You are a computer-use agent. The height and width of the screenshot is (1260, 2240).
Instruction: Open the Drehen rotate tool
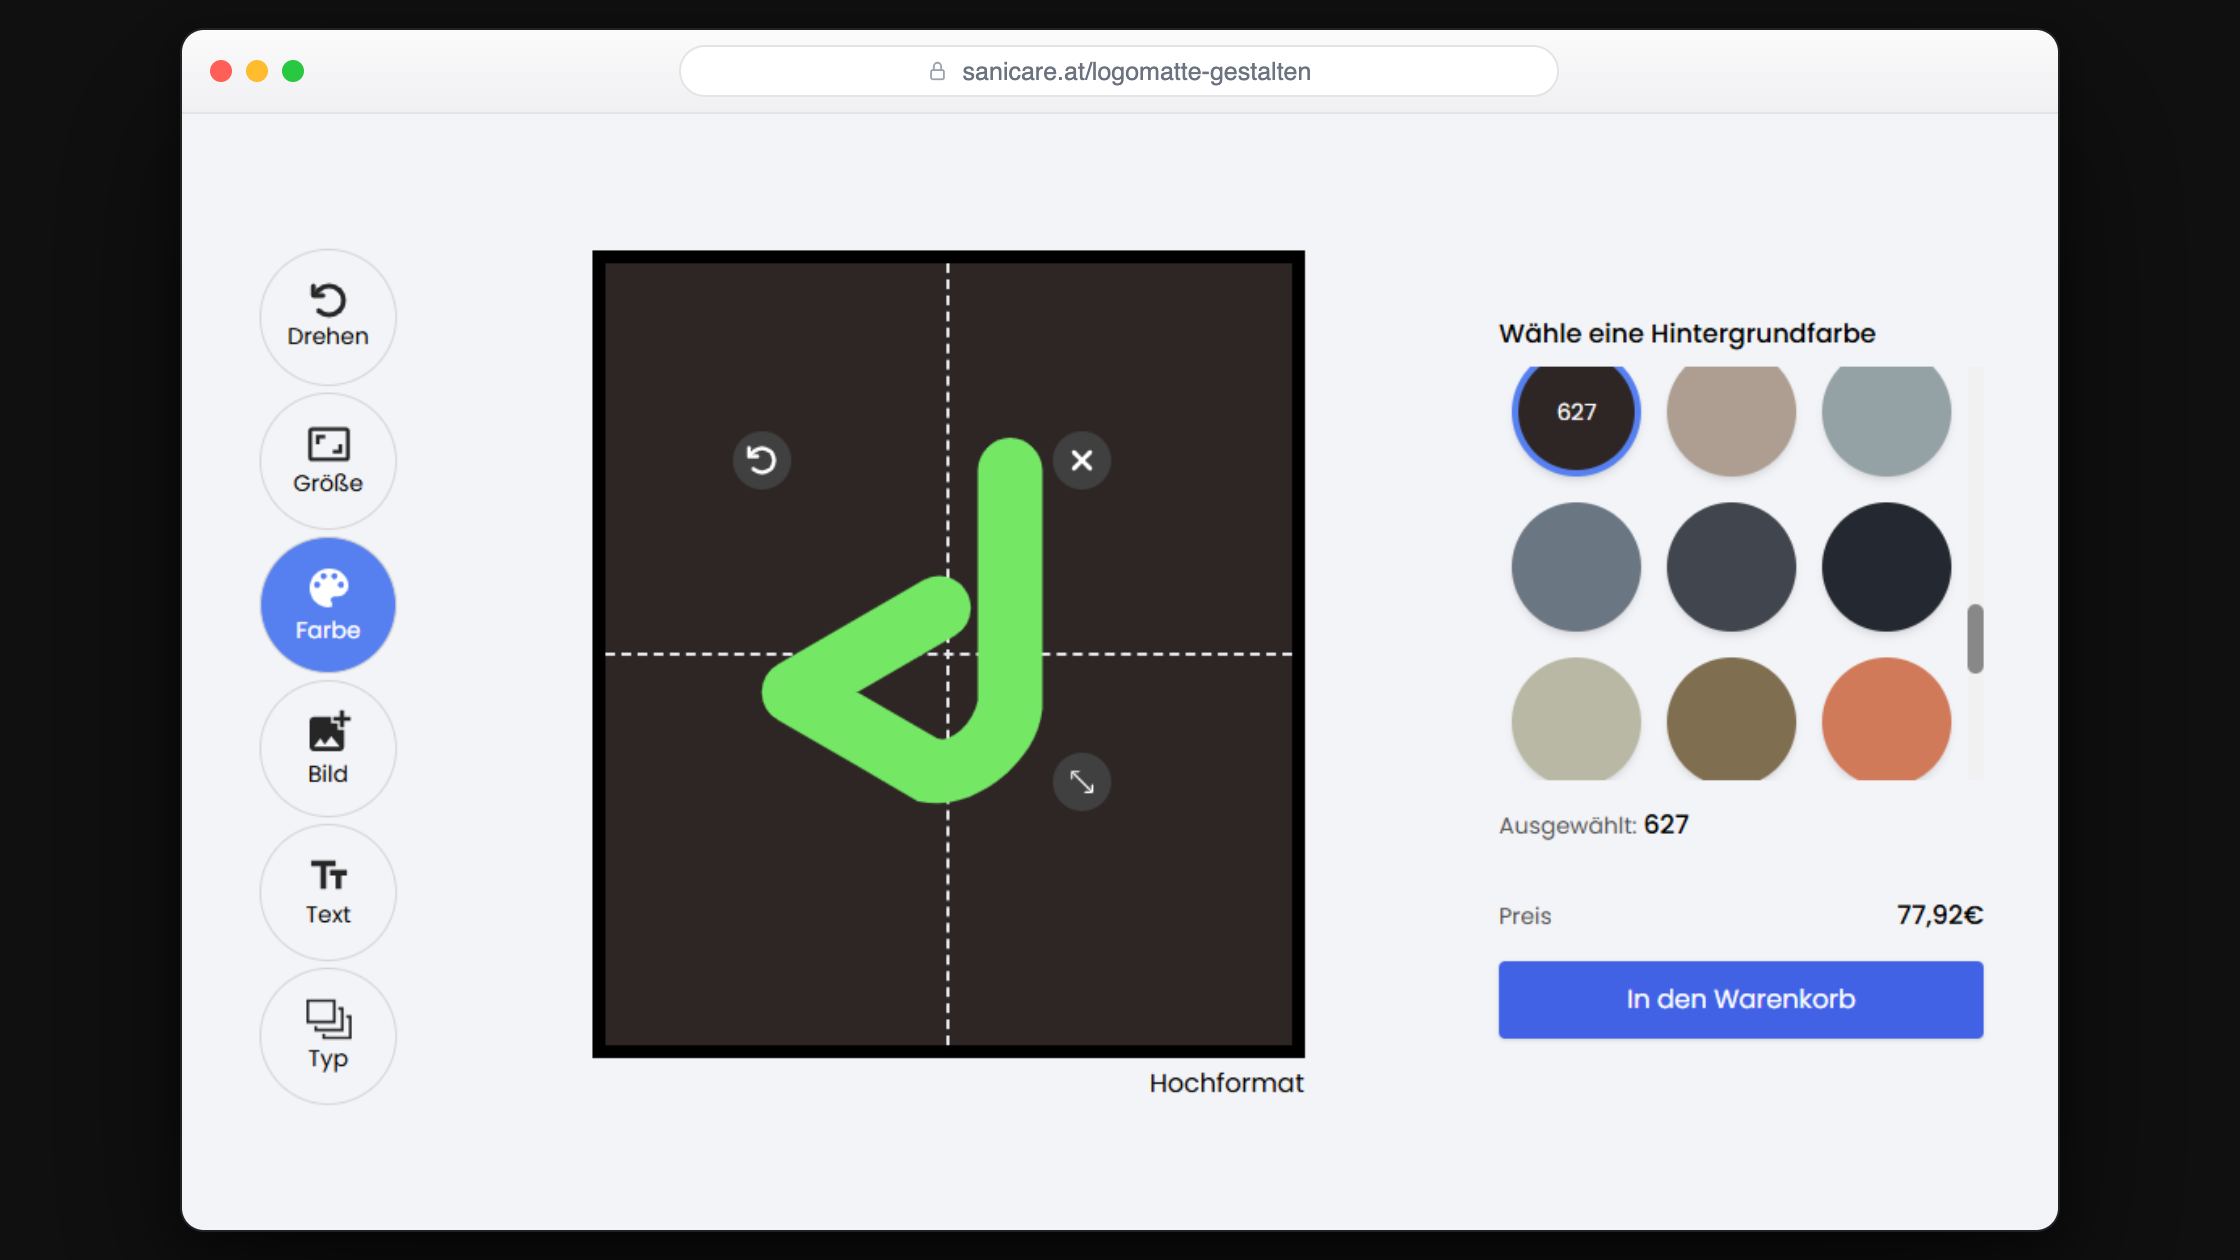click(328, 317)
